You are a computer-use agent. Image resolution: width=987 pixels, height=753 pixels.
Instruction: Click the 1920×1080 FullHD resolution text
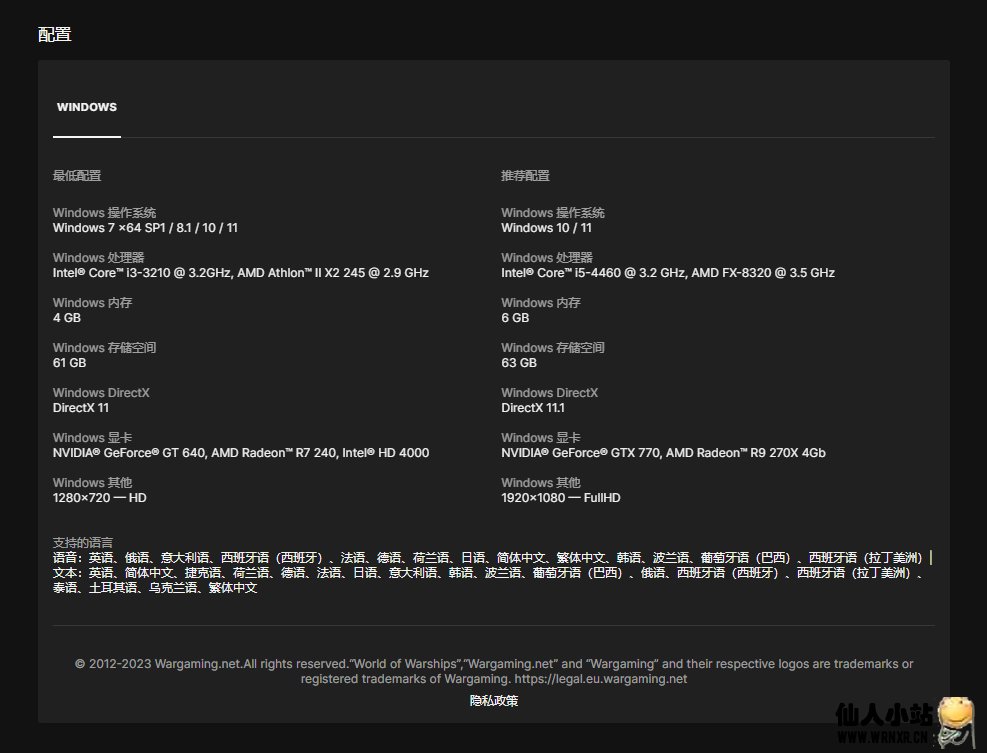tap(560, 498)
